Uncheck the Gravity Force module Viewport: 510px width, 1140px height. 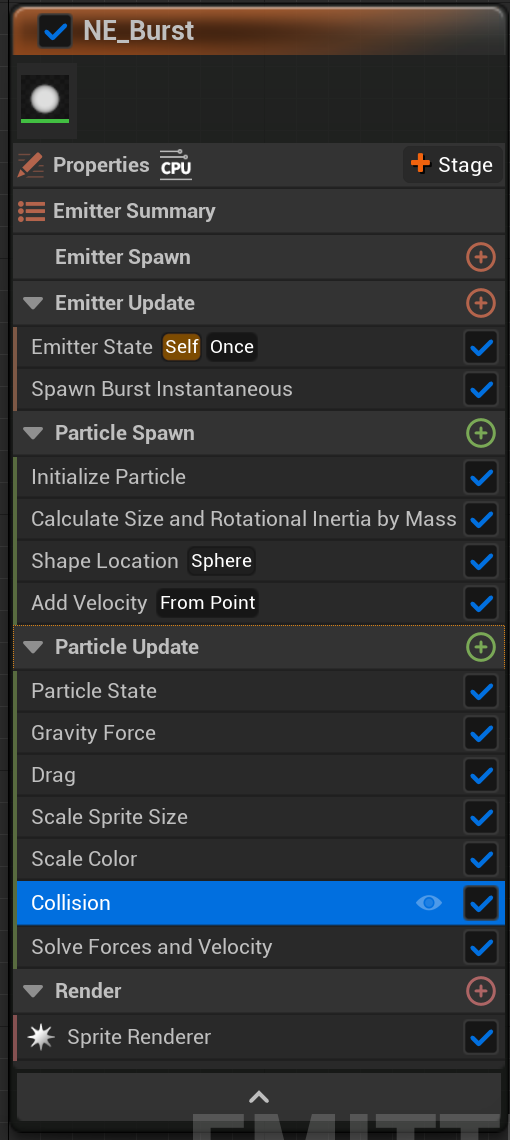coord(481,733)
